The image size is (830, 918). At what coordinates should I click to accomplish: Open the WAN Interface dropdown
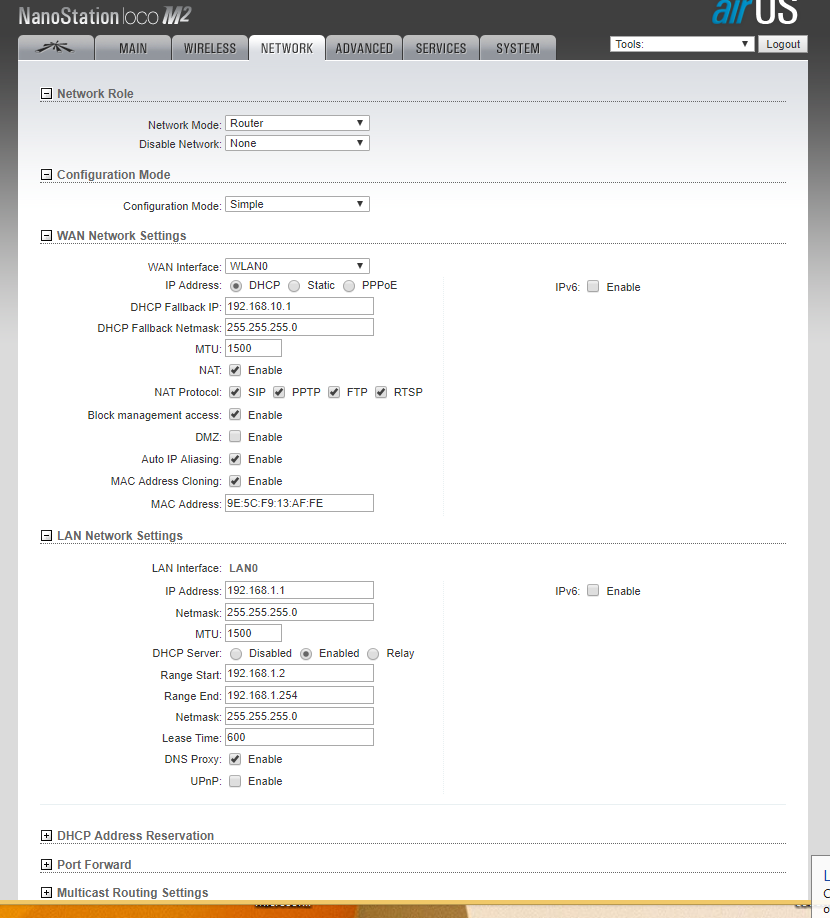(297, 266)
